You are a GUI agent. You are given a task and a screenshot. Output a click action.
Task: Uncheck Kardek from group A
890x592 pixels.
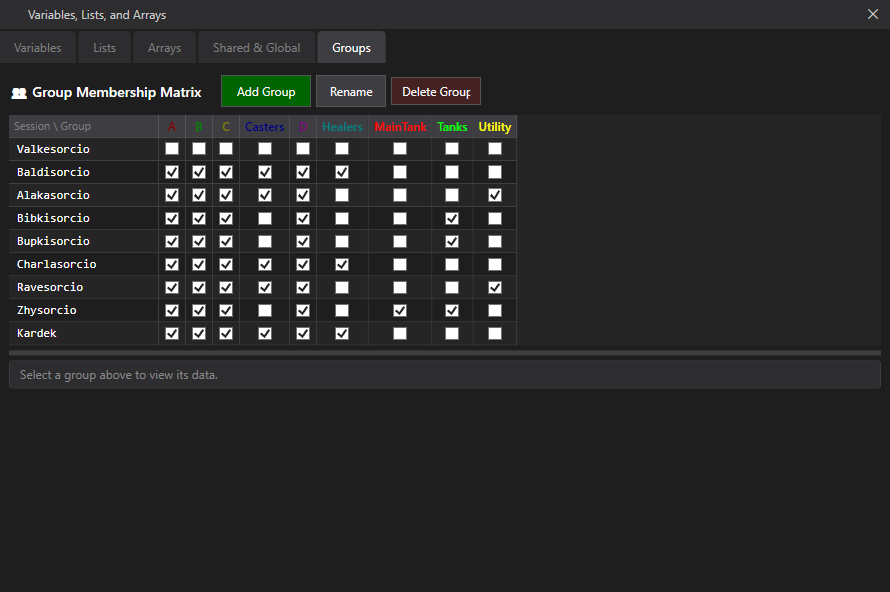pyautogui.click(x=172, y=333)
